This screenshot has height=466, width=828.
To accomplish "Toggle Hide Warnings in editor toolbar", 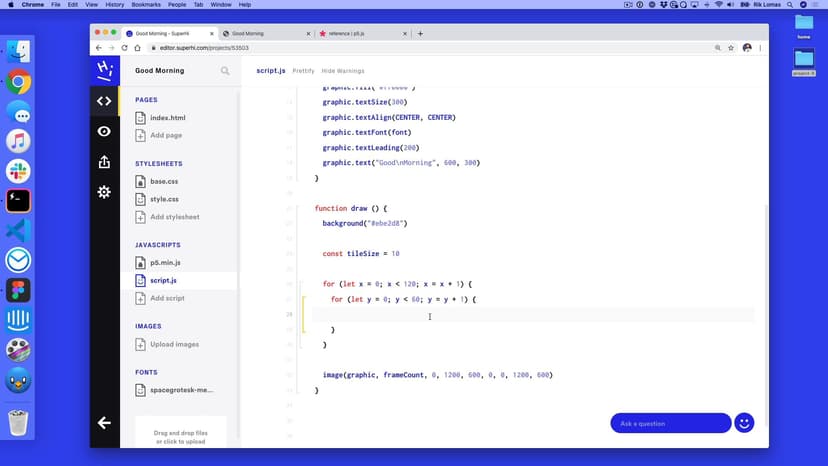I will pos(342,71).
